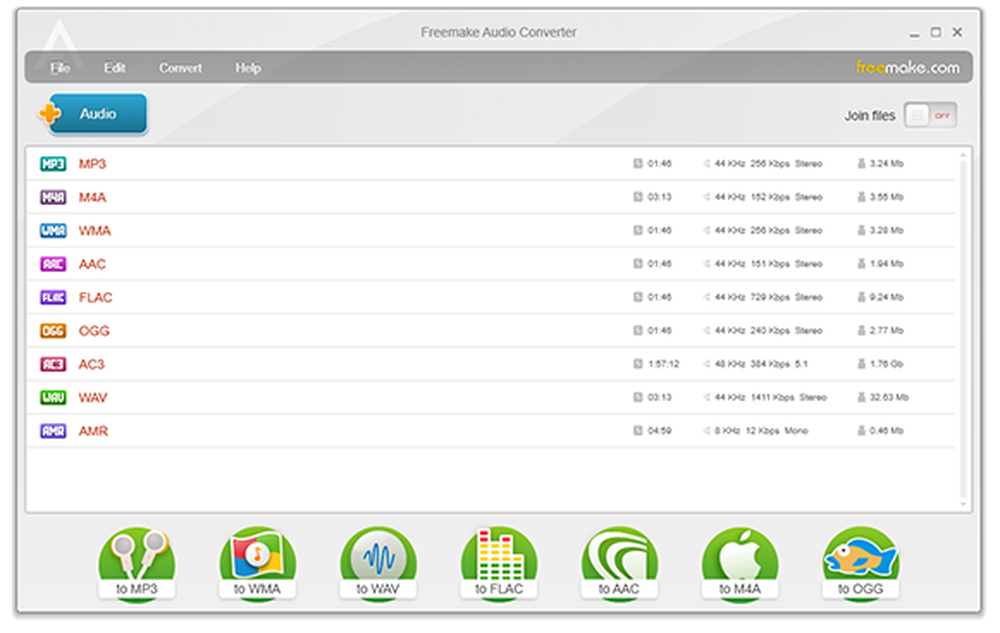The width and height of the screenshot is (1000, 633).
Task: Click the 1:57:12 duration value
Action: coord(663,364)
